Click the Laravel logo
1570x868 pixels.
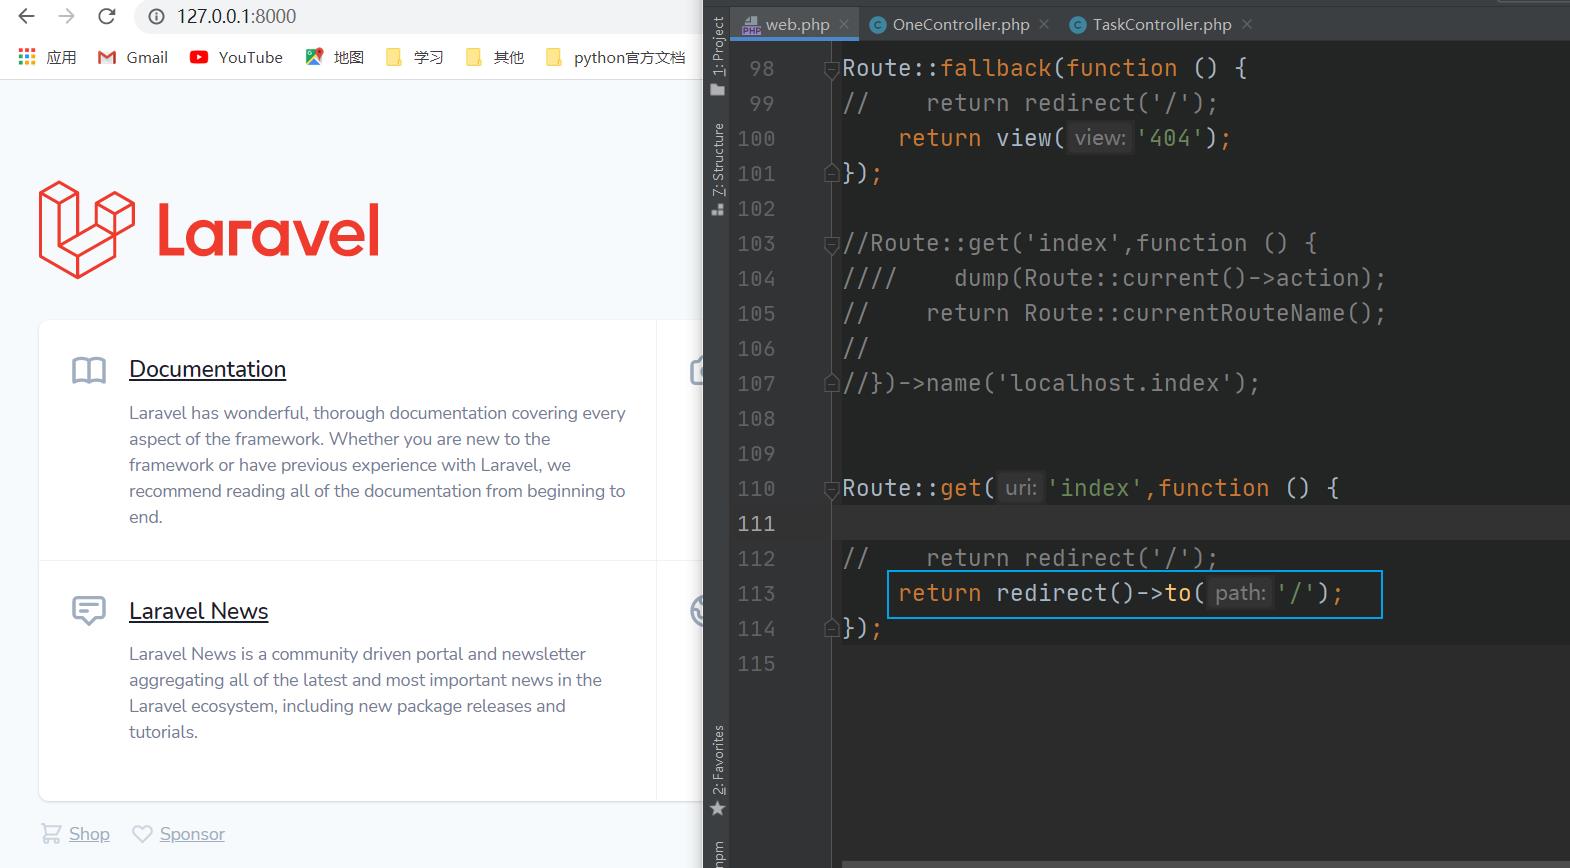(x=209, y=230)
